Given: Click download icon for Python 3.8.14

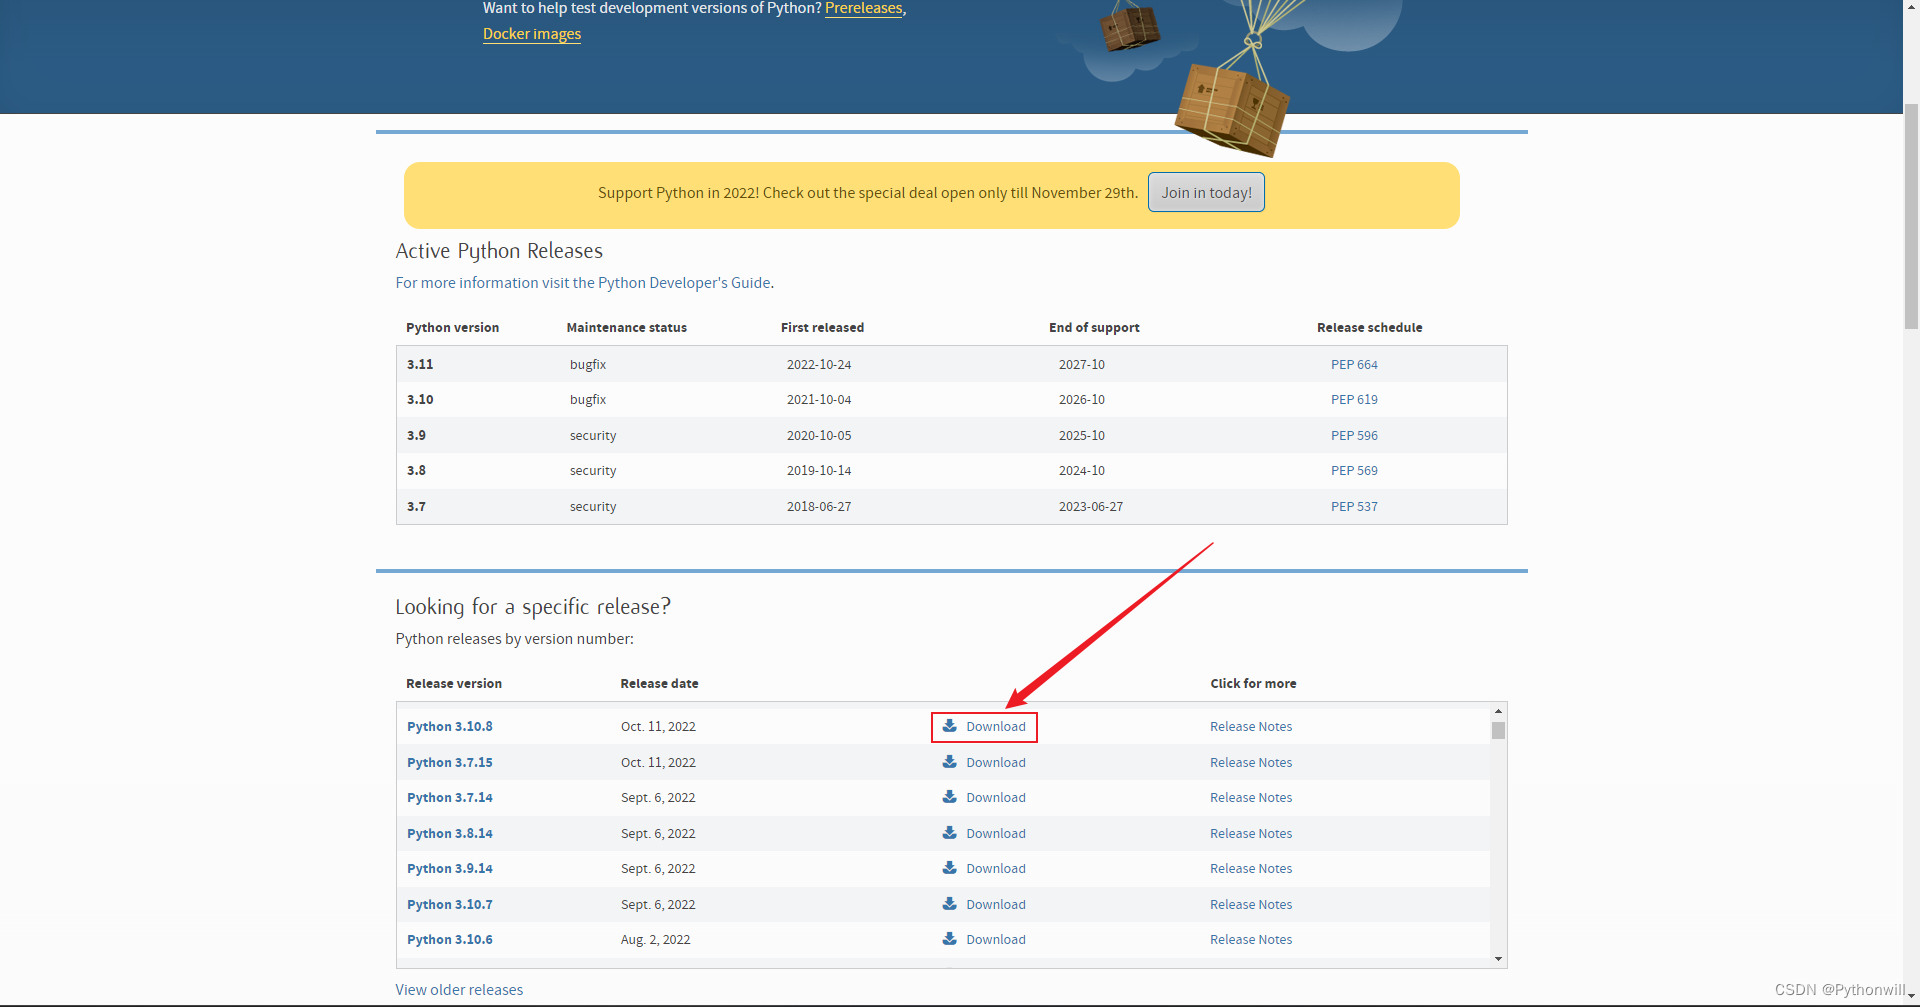Looking at the screenshot, I should [950, 833].
